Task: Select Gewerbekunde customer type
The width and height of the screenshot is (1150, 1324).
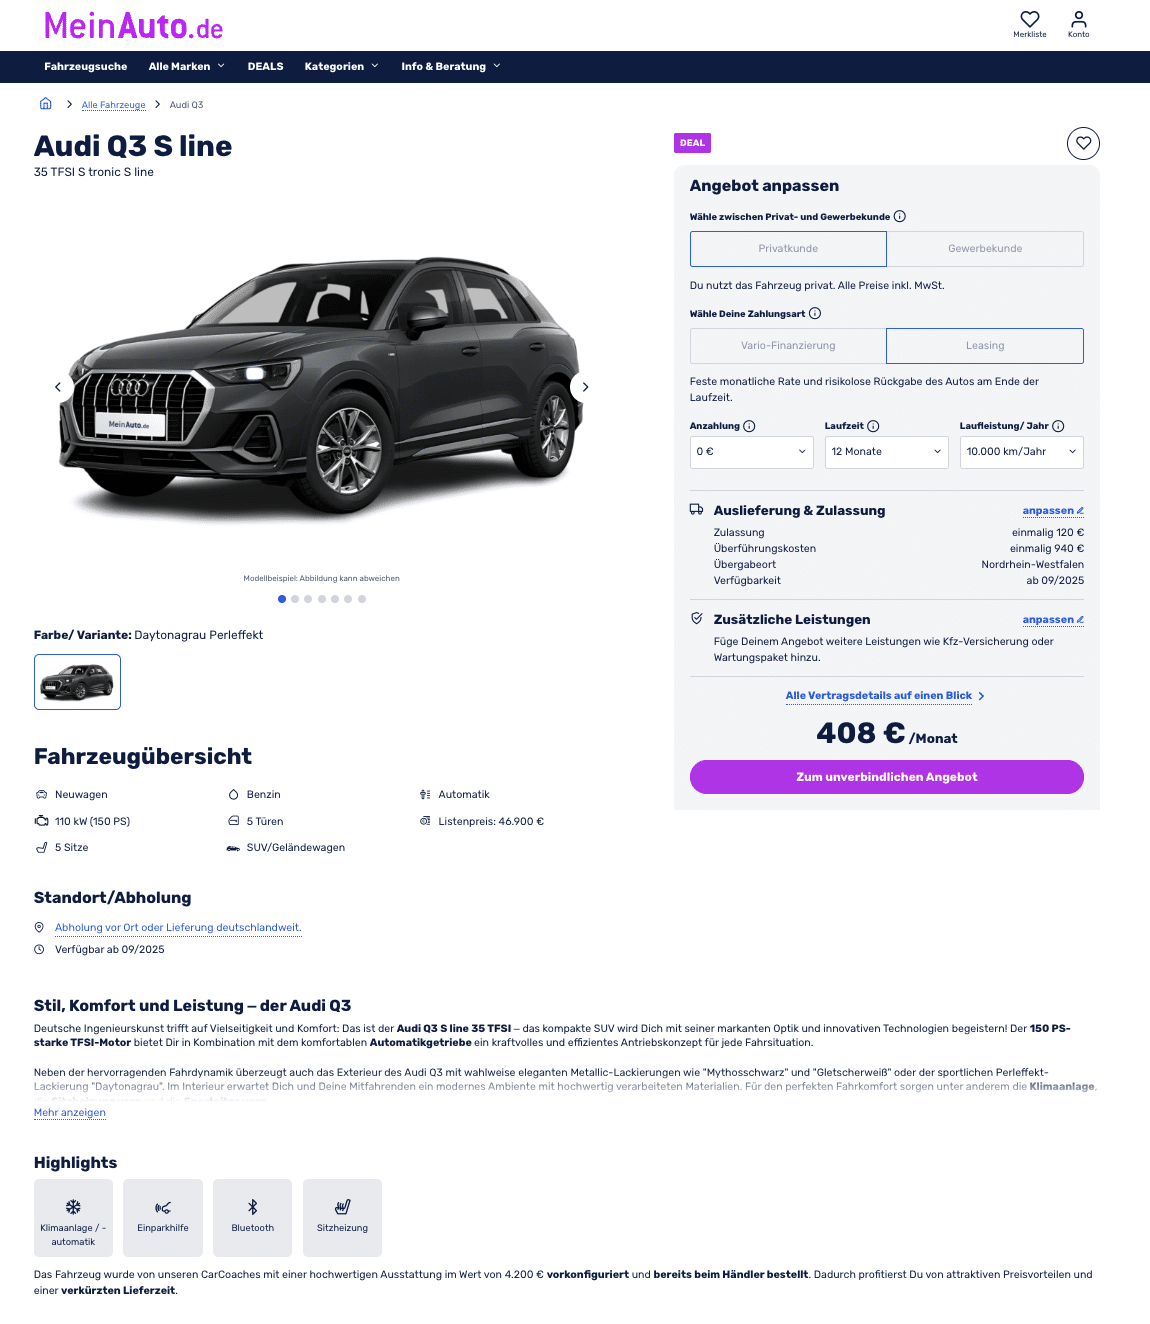Action: pos(985,249)
